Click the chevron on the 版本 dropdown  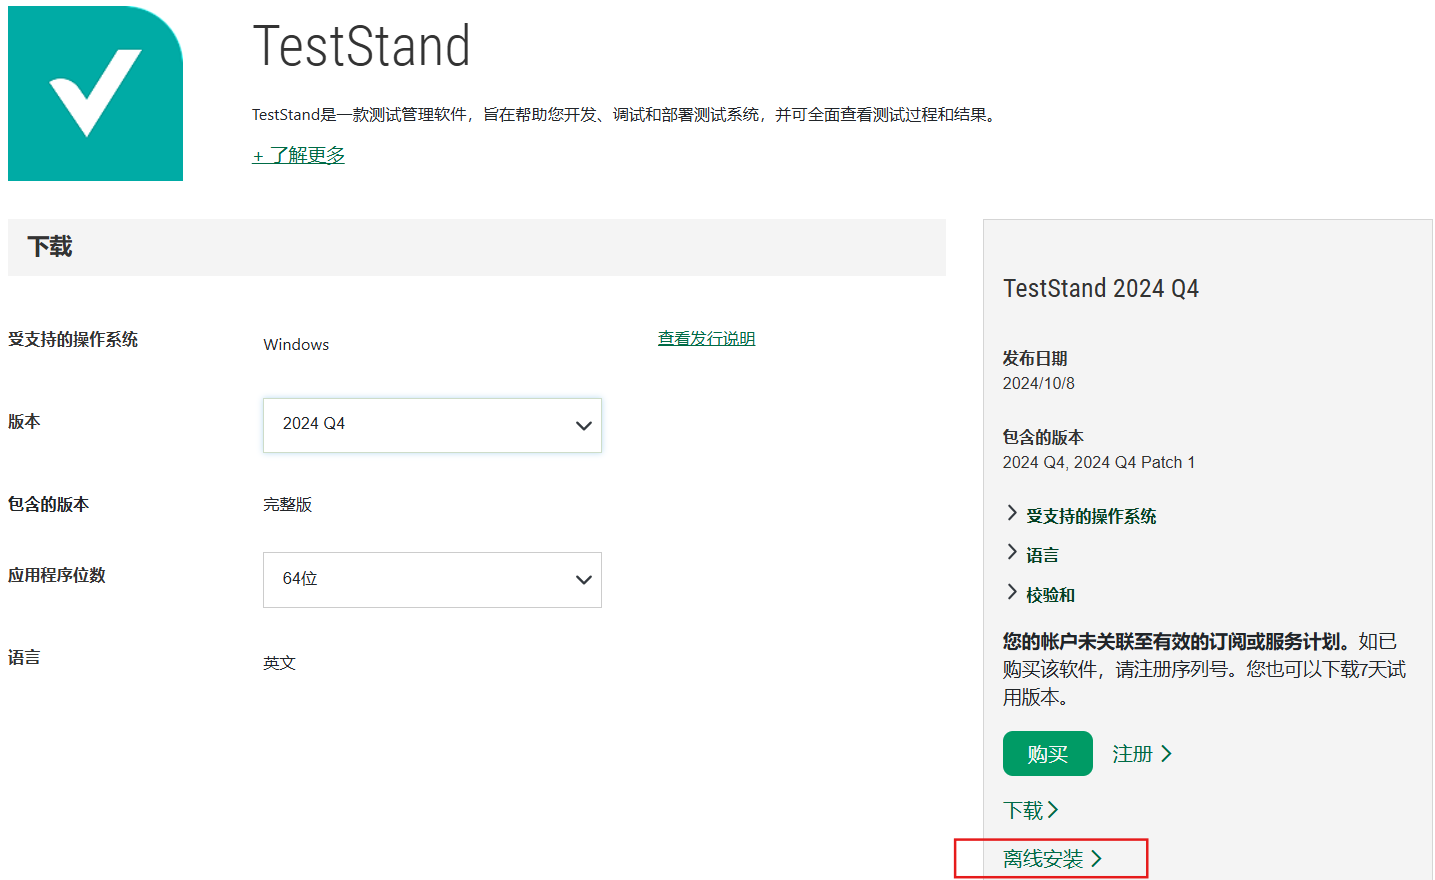click(x=583, y=425)
